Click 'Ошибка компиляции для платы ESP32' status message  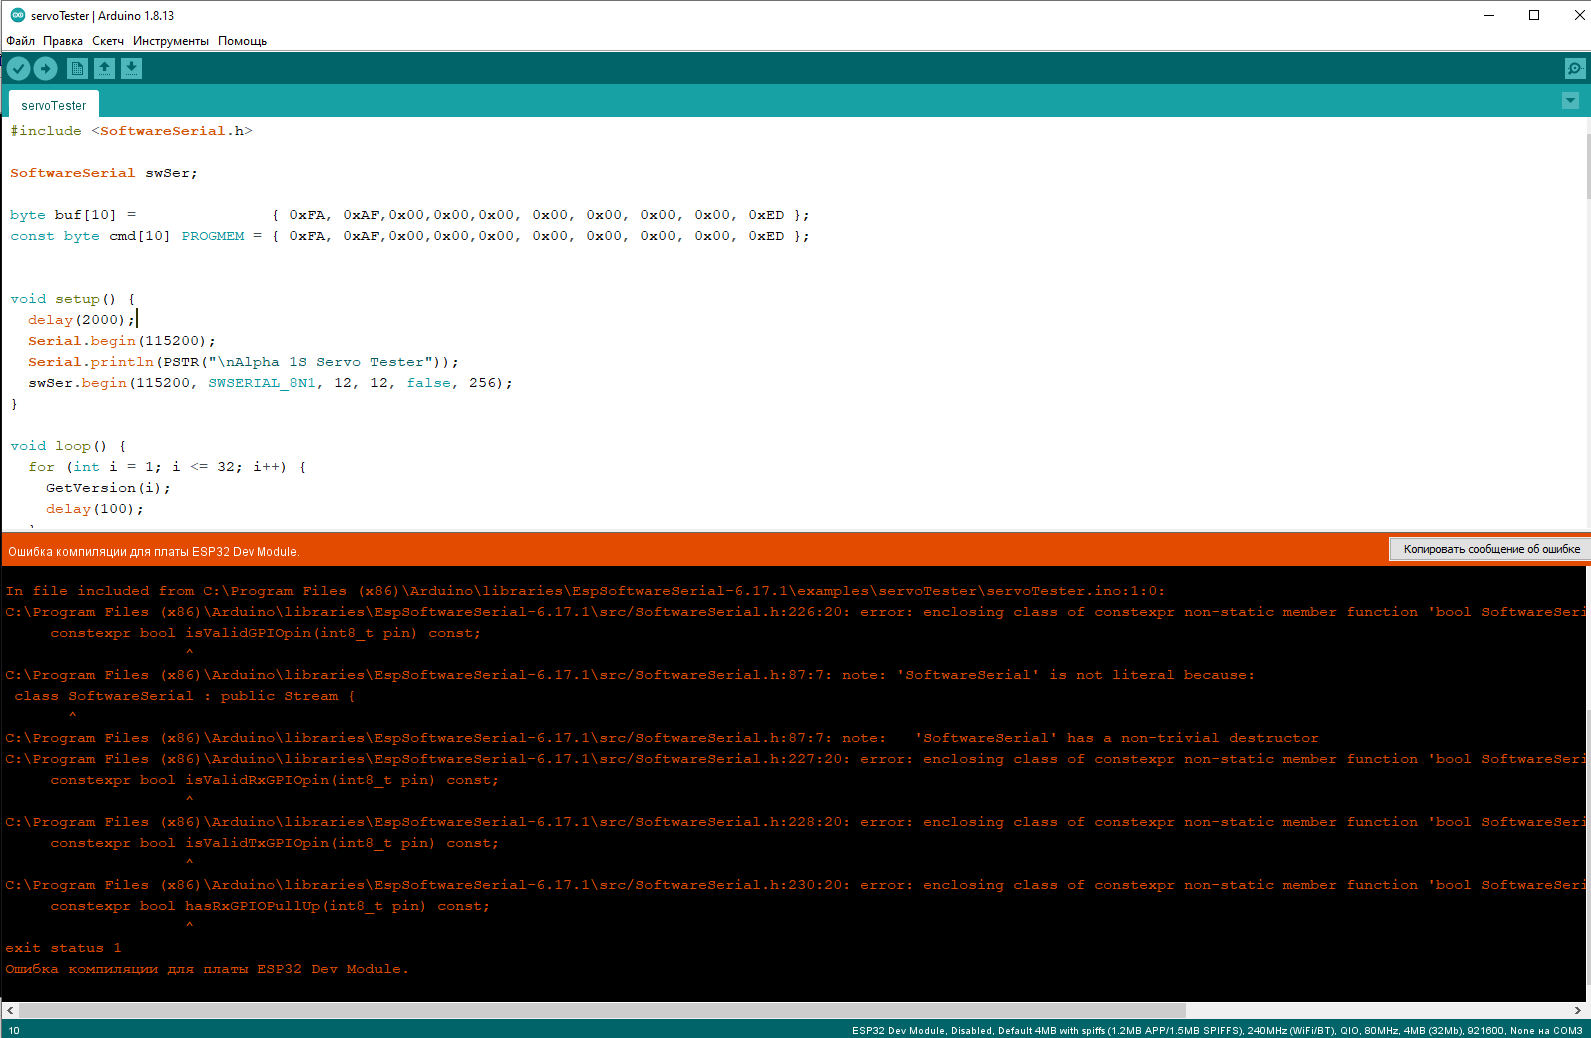coord(154,551)
